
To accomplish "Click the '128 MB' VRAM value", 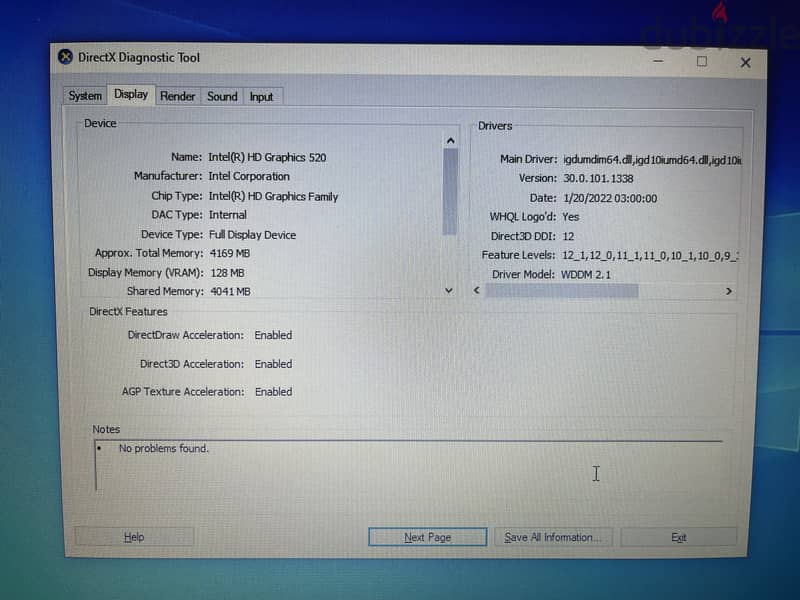I will coord(228,273).
